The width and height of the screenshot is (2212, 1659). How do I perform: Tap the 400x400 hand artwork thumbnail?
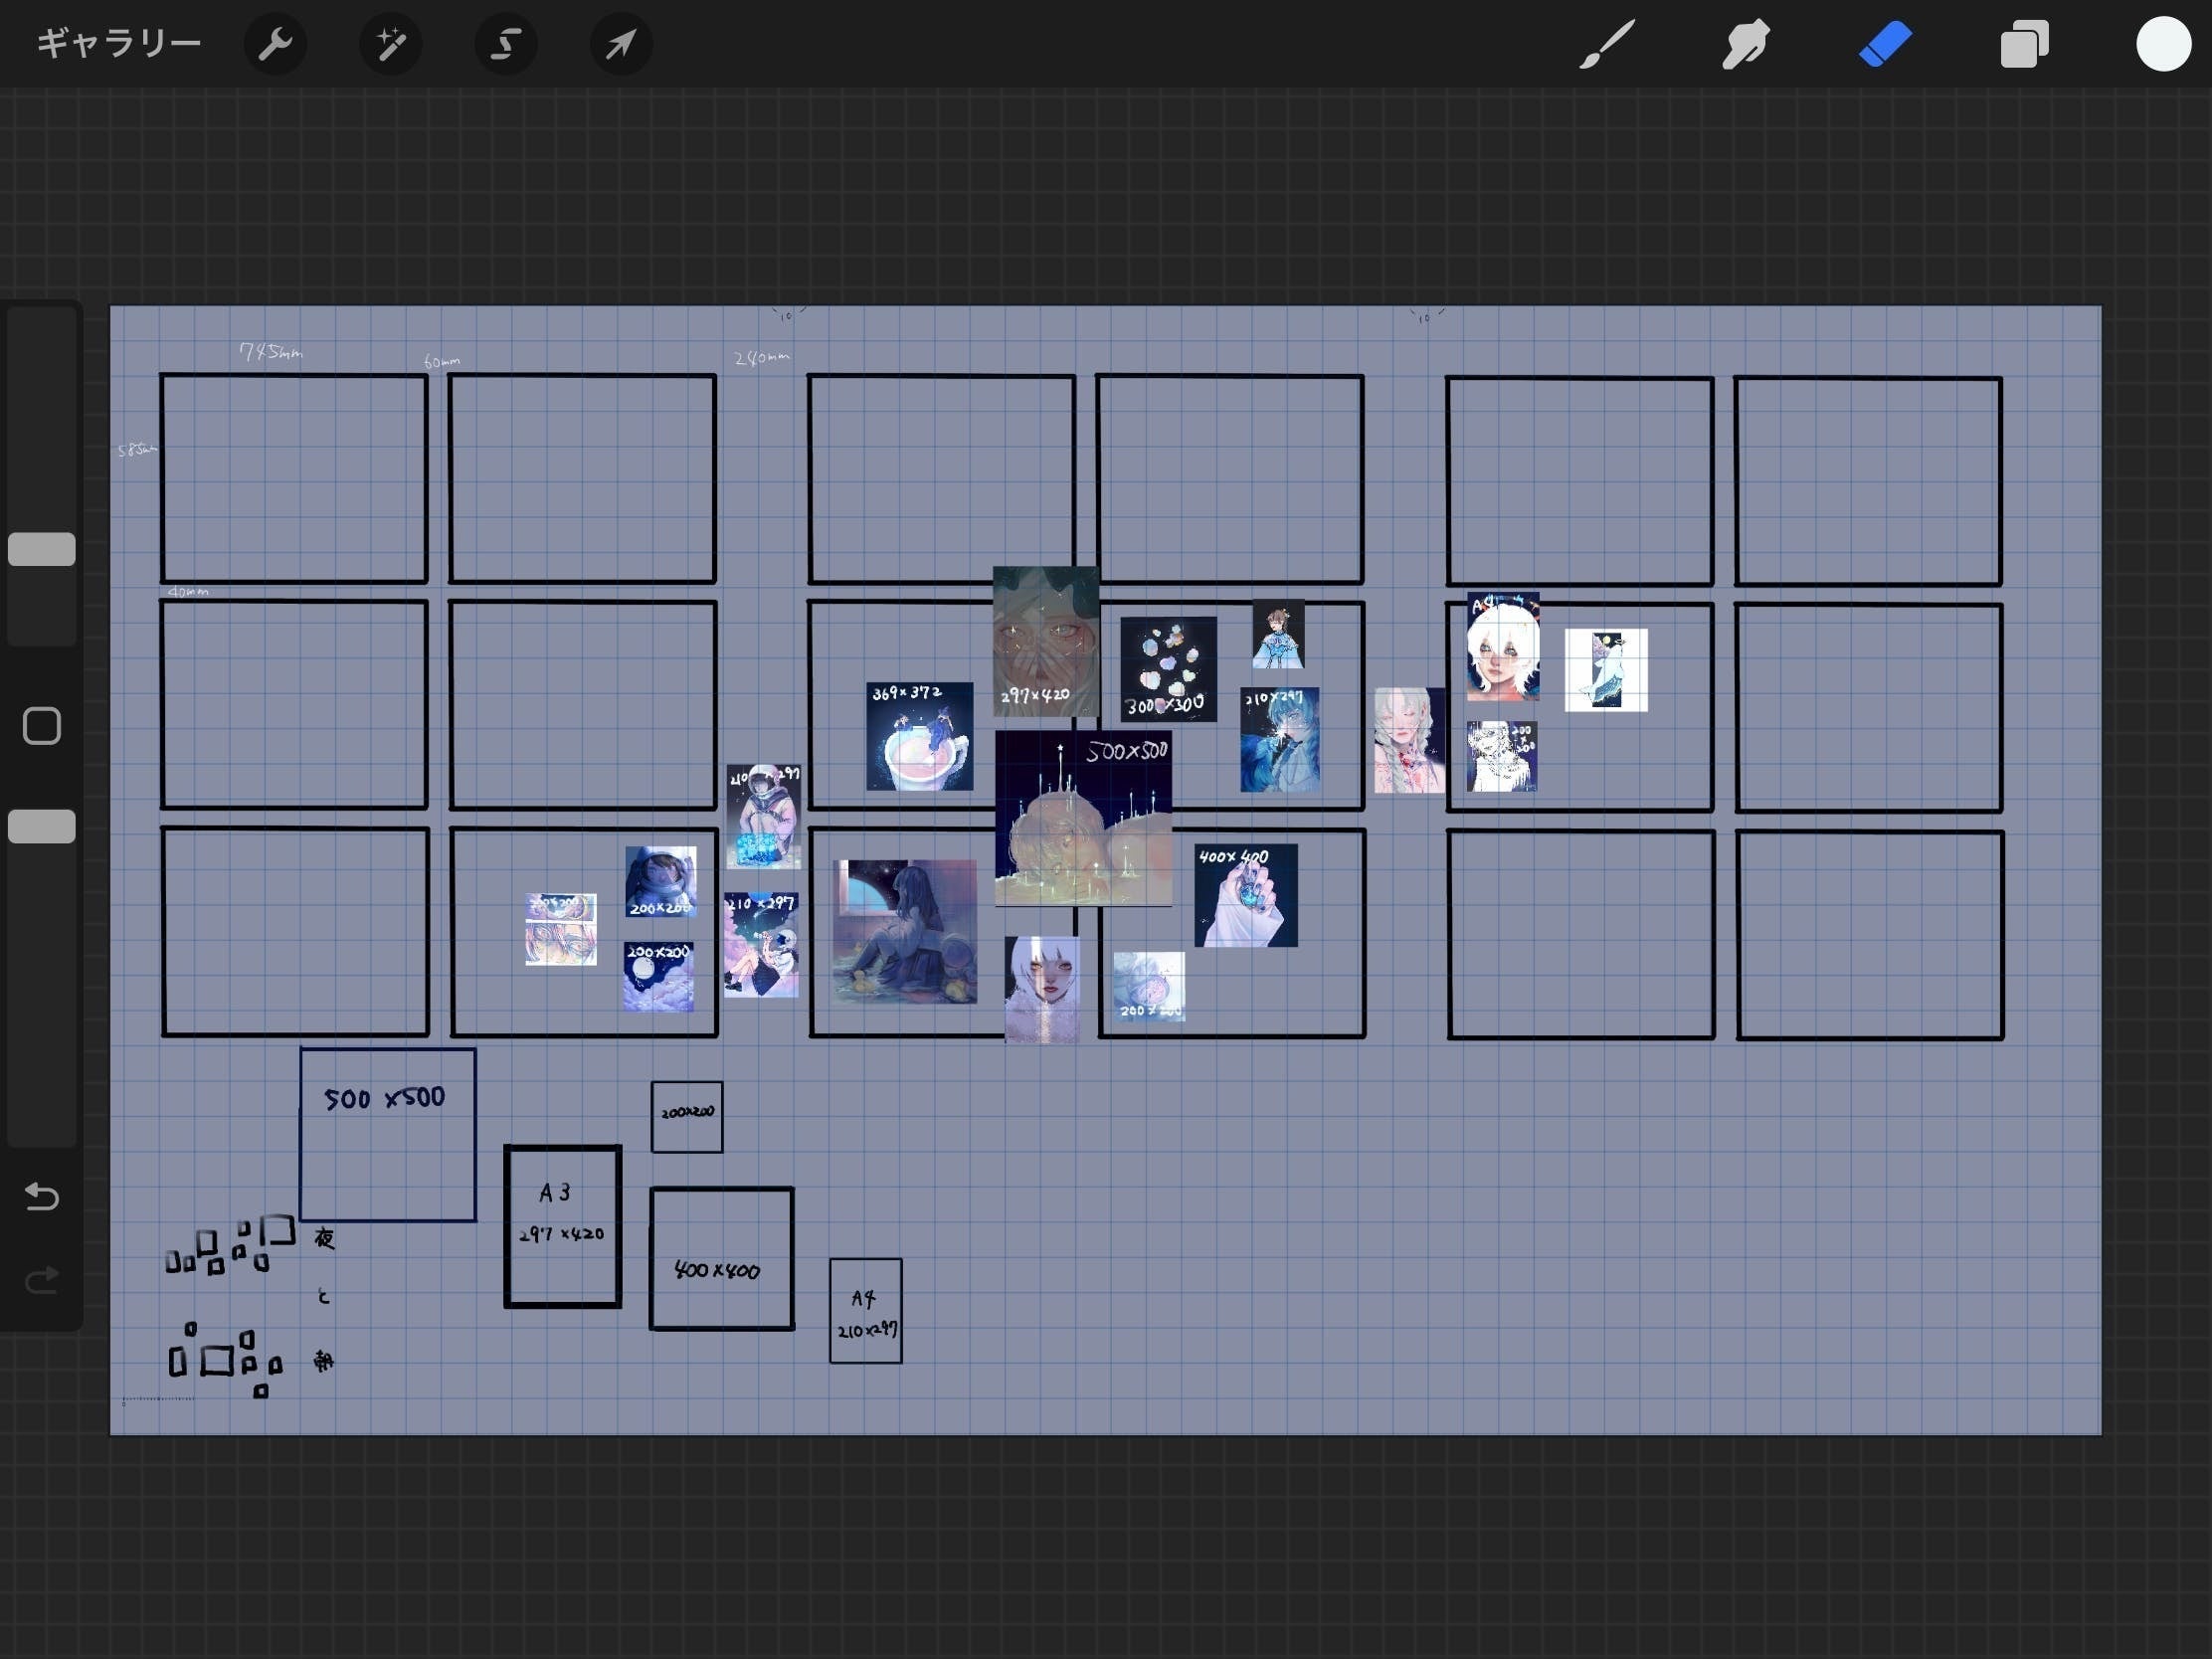(1245, 895)
